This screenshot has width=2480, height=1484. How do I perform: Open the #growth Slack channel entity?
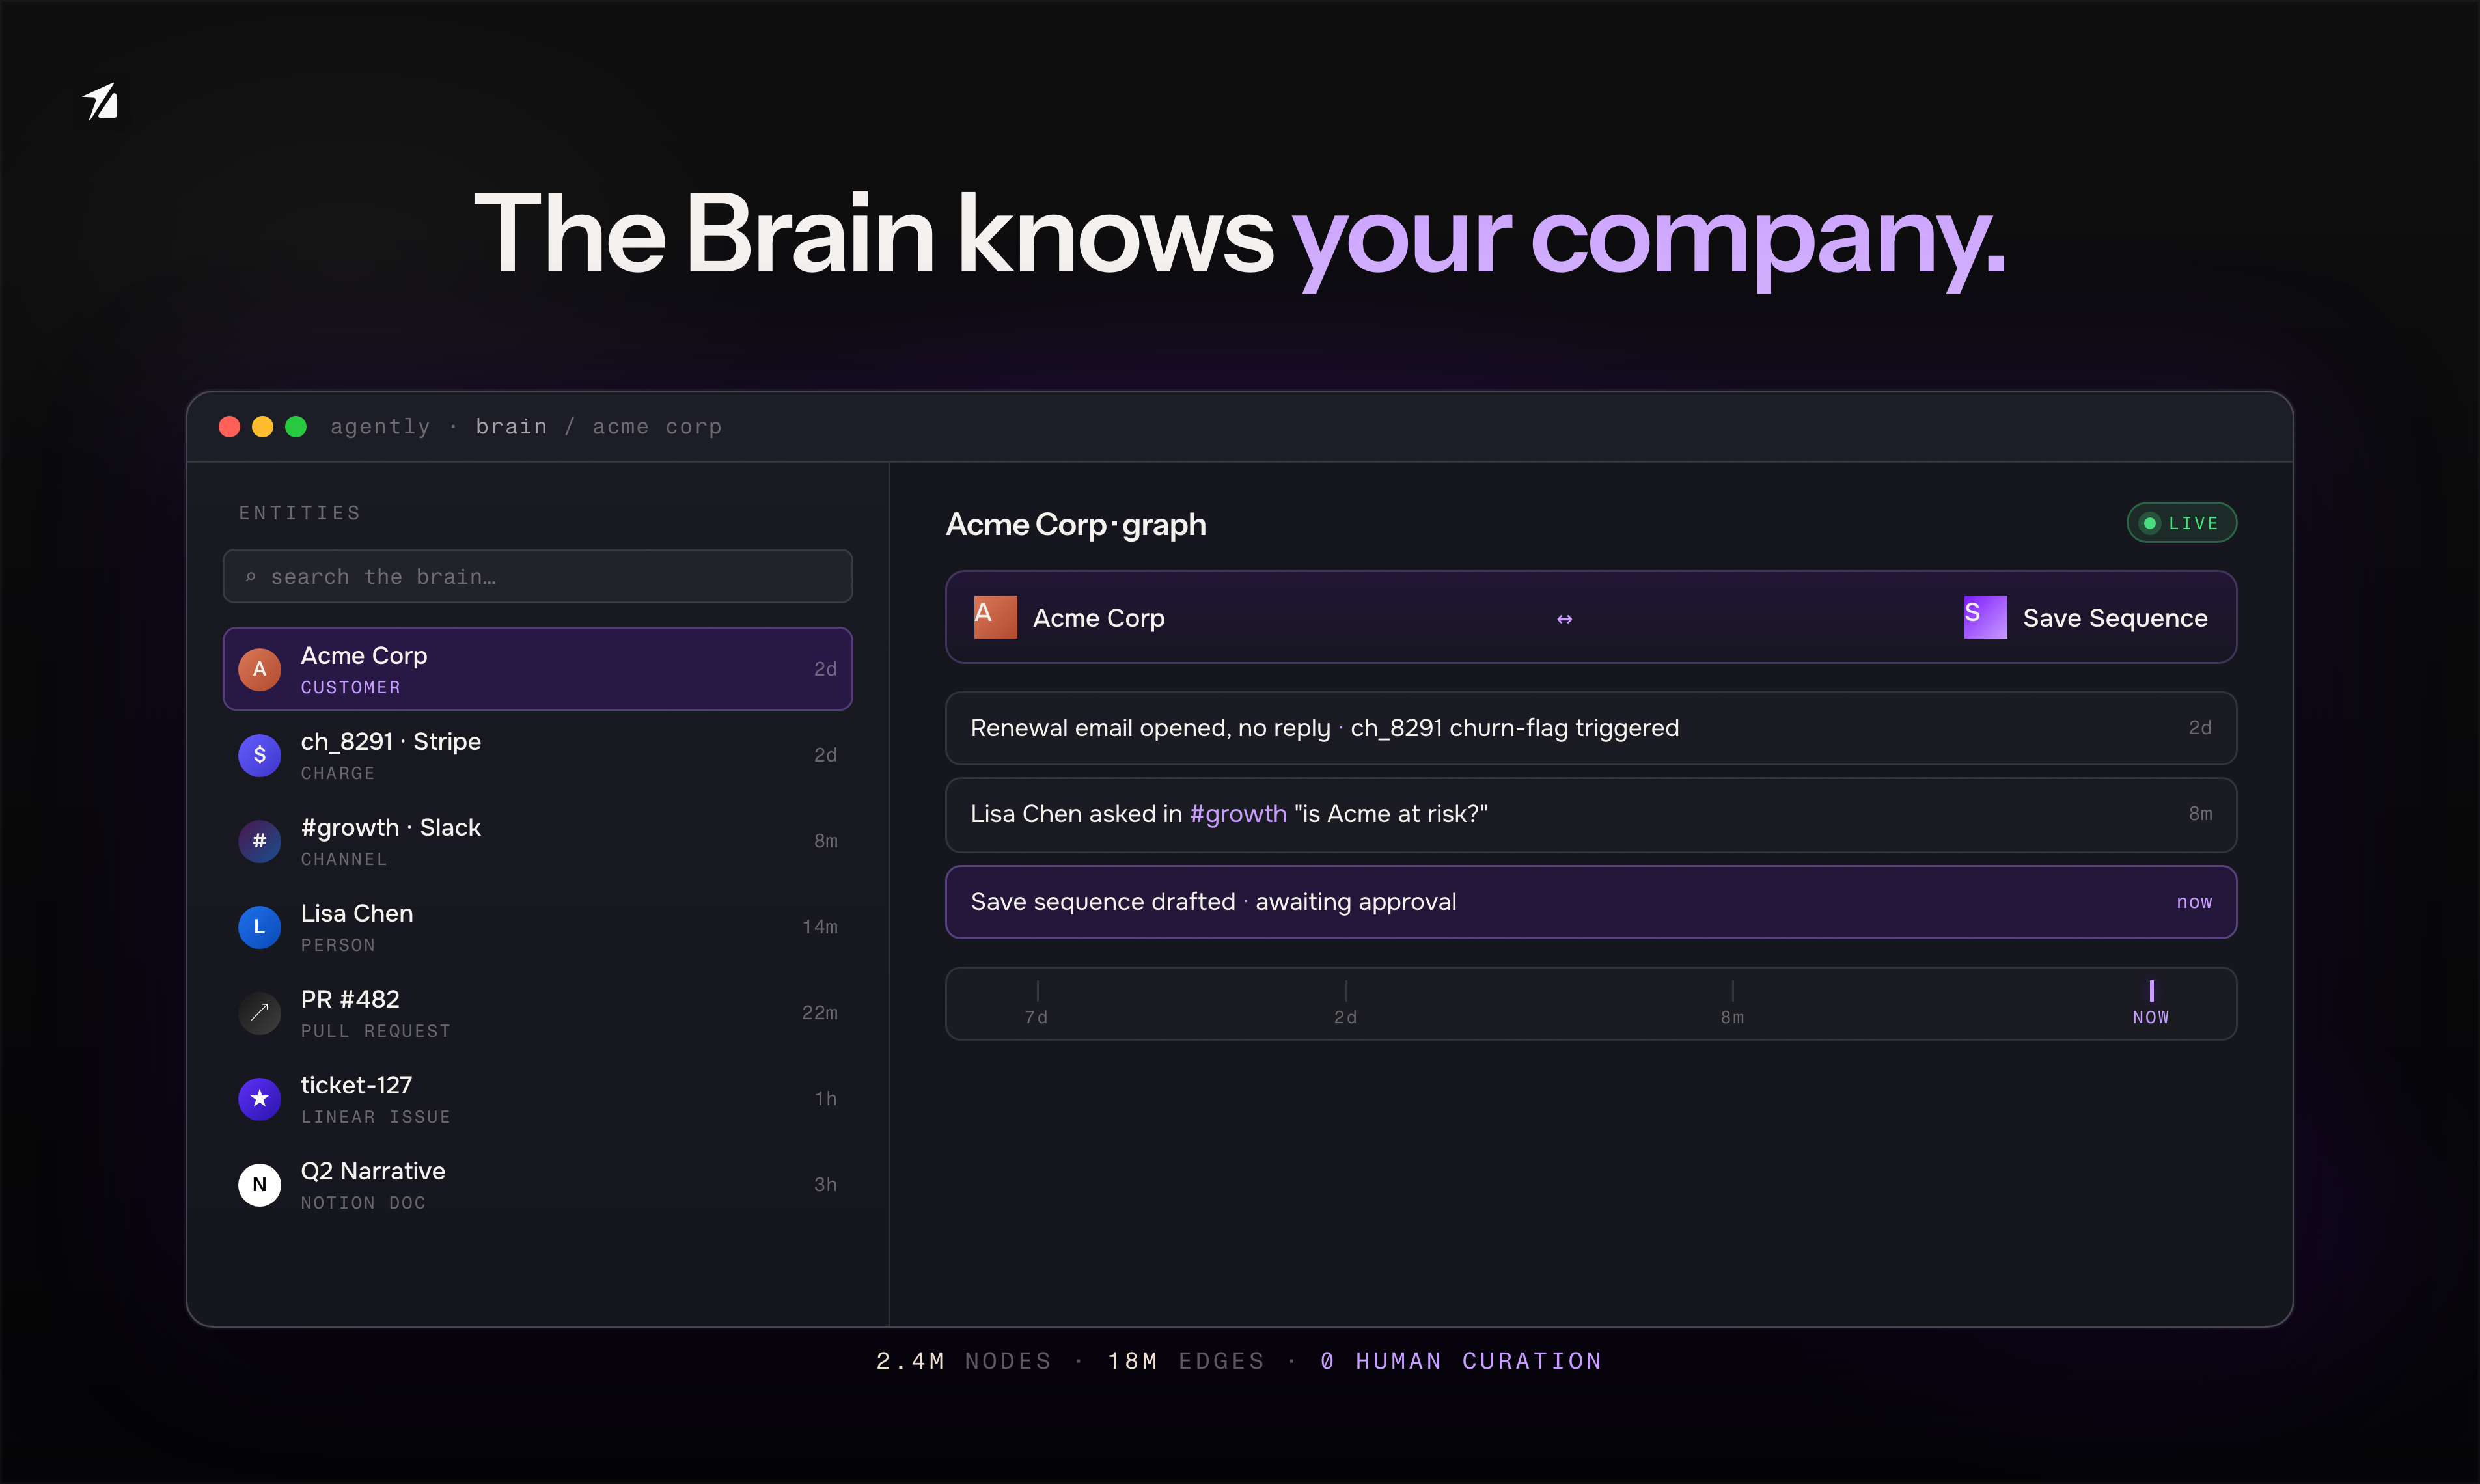pyautogui.click(x=537, y=841)
